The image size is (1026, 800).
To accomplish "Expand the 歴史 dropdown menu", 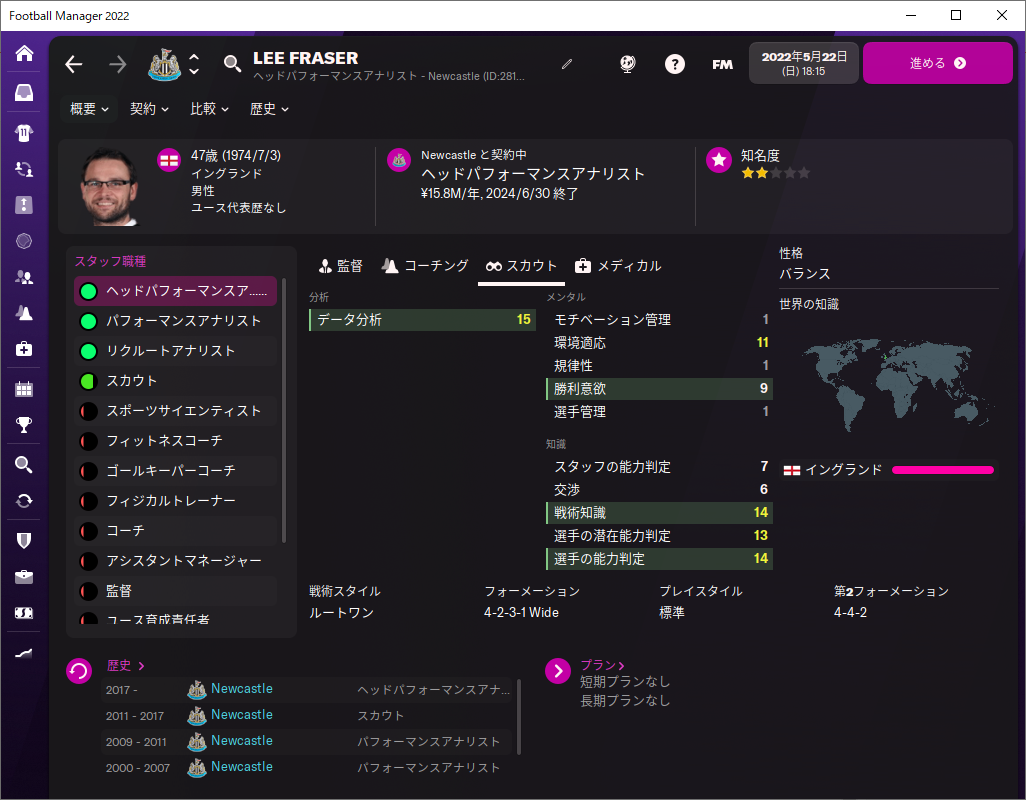I will tap(269, 109).
